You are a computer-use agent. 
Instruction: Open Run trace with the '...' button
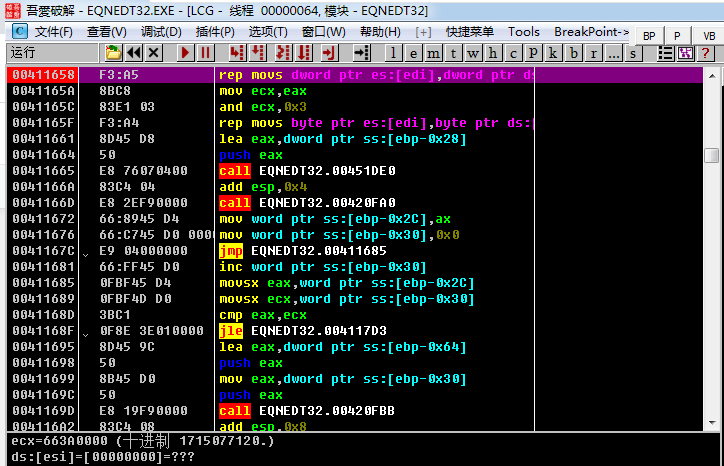614,54
